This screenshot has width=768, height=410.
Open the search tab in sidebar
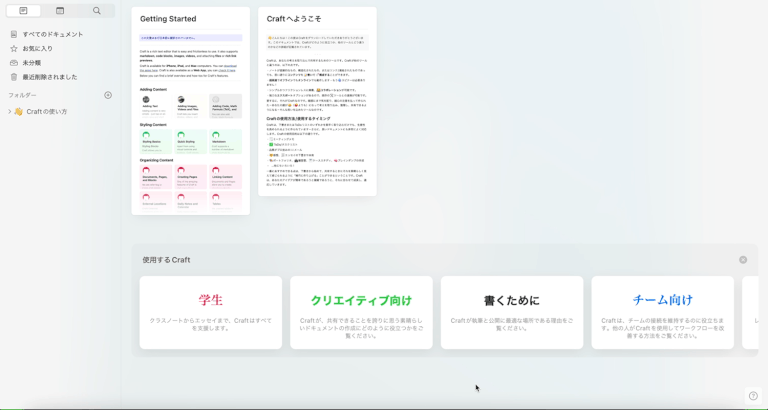click(97, 11)
